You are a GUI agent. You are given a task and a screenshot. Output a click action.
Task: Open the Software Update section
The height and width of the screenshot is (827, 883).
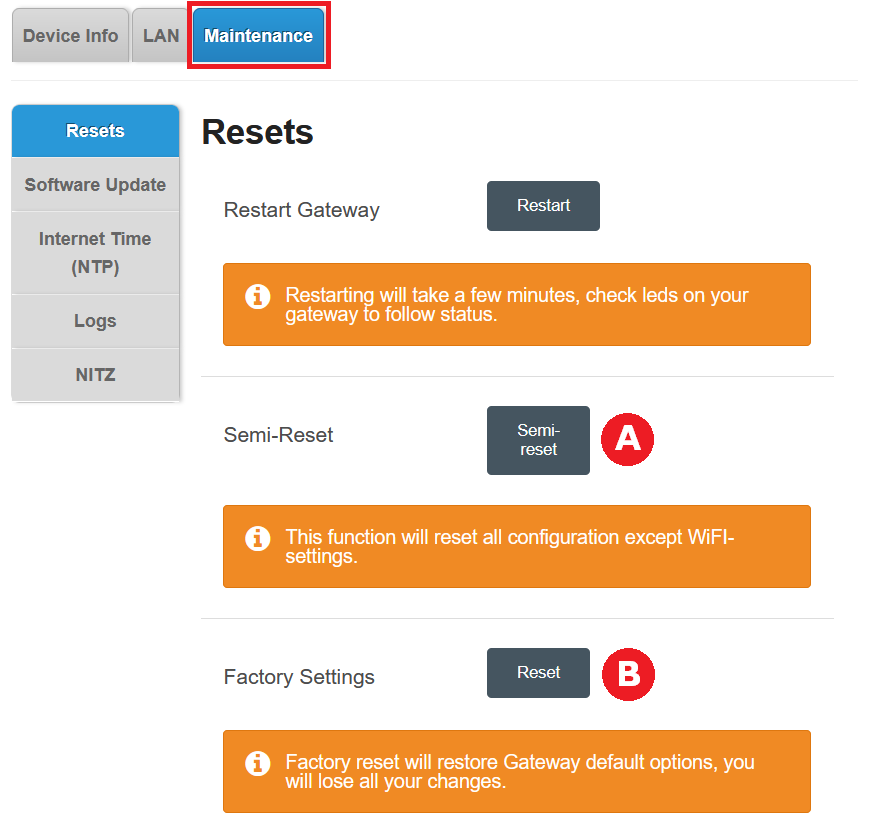coord(95,184)
